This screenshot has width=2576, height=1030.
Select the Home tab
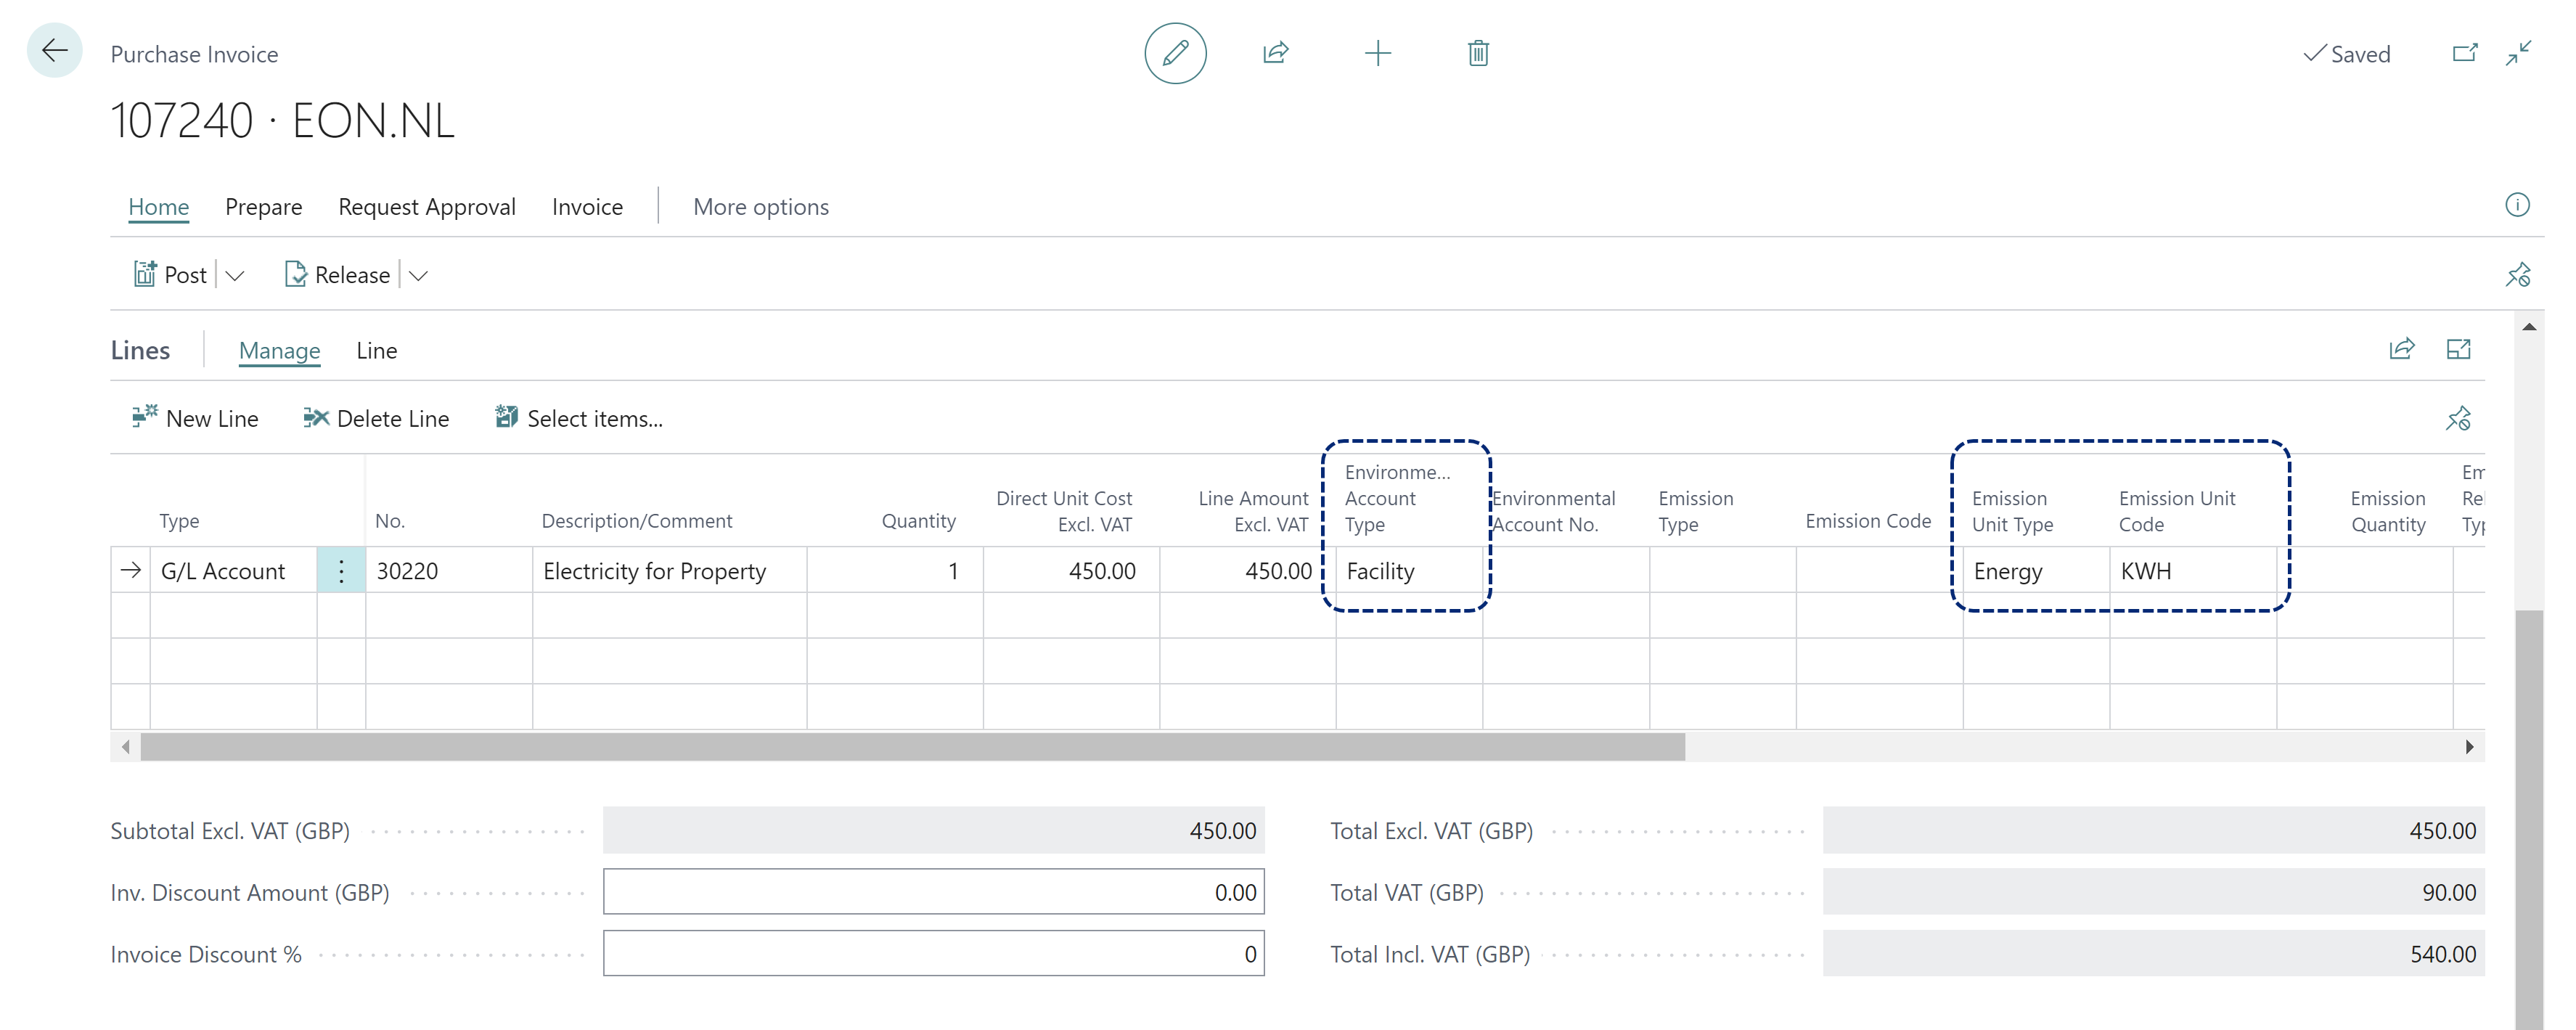pos(158,205)
